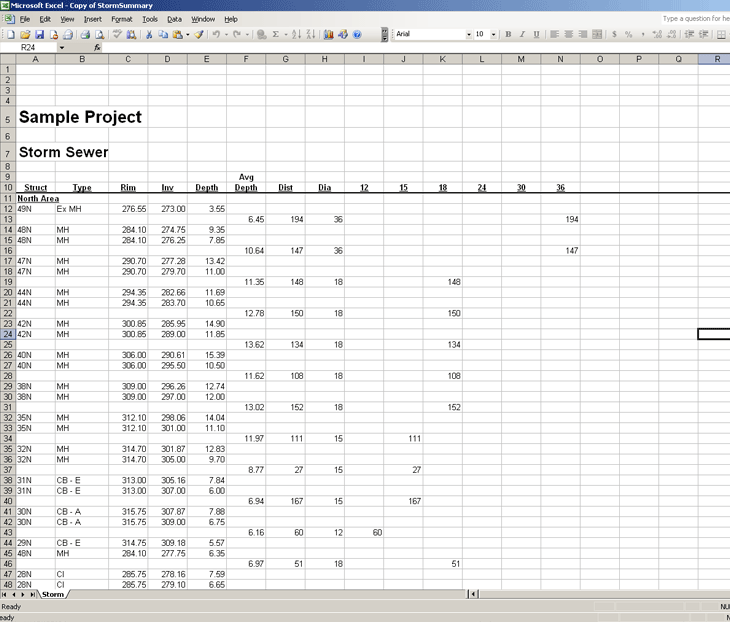
Task: Open Print Preview from the toolbar
Action: click(99, 34)
